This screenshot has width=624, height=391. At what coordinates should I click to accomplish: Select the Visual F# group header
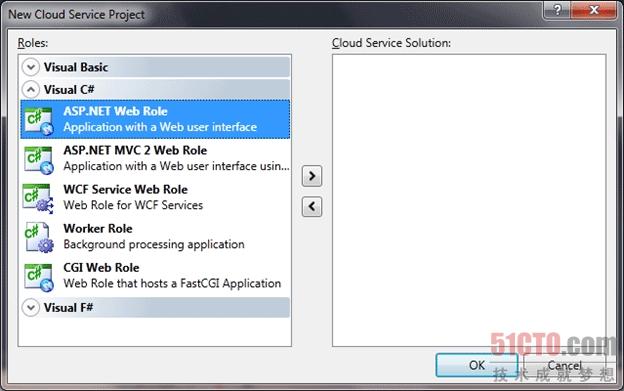pyautogui.click(x=155, y=307)
